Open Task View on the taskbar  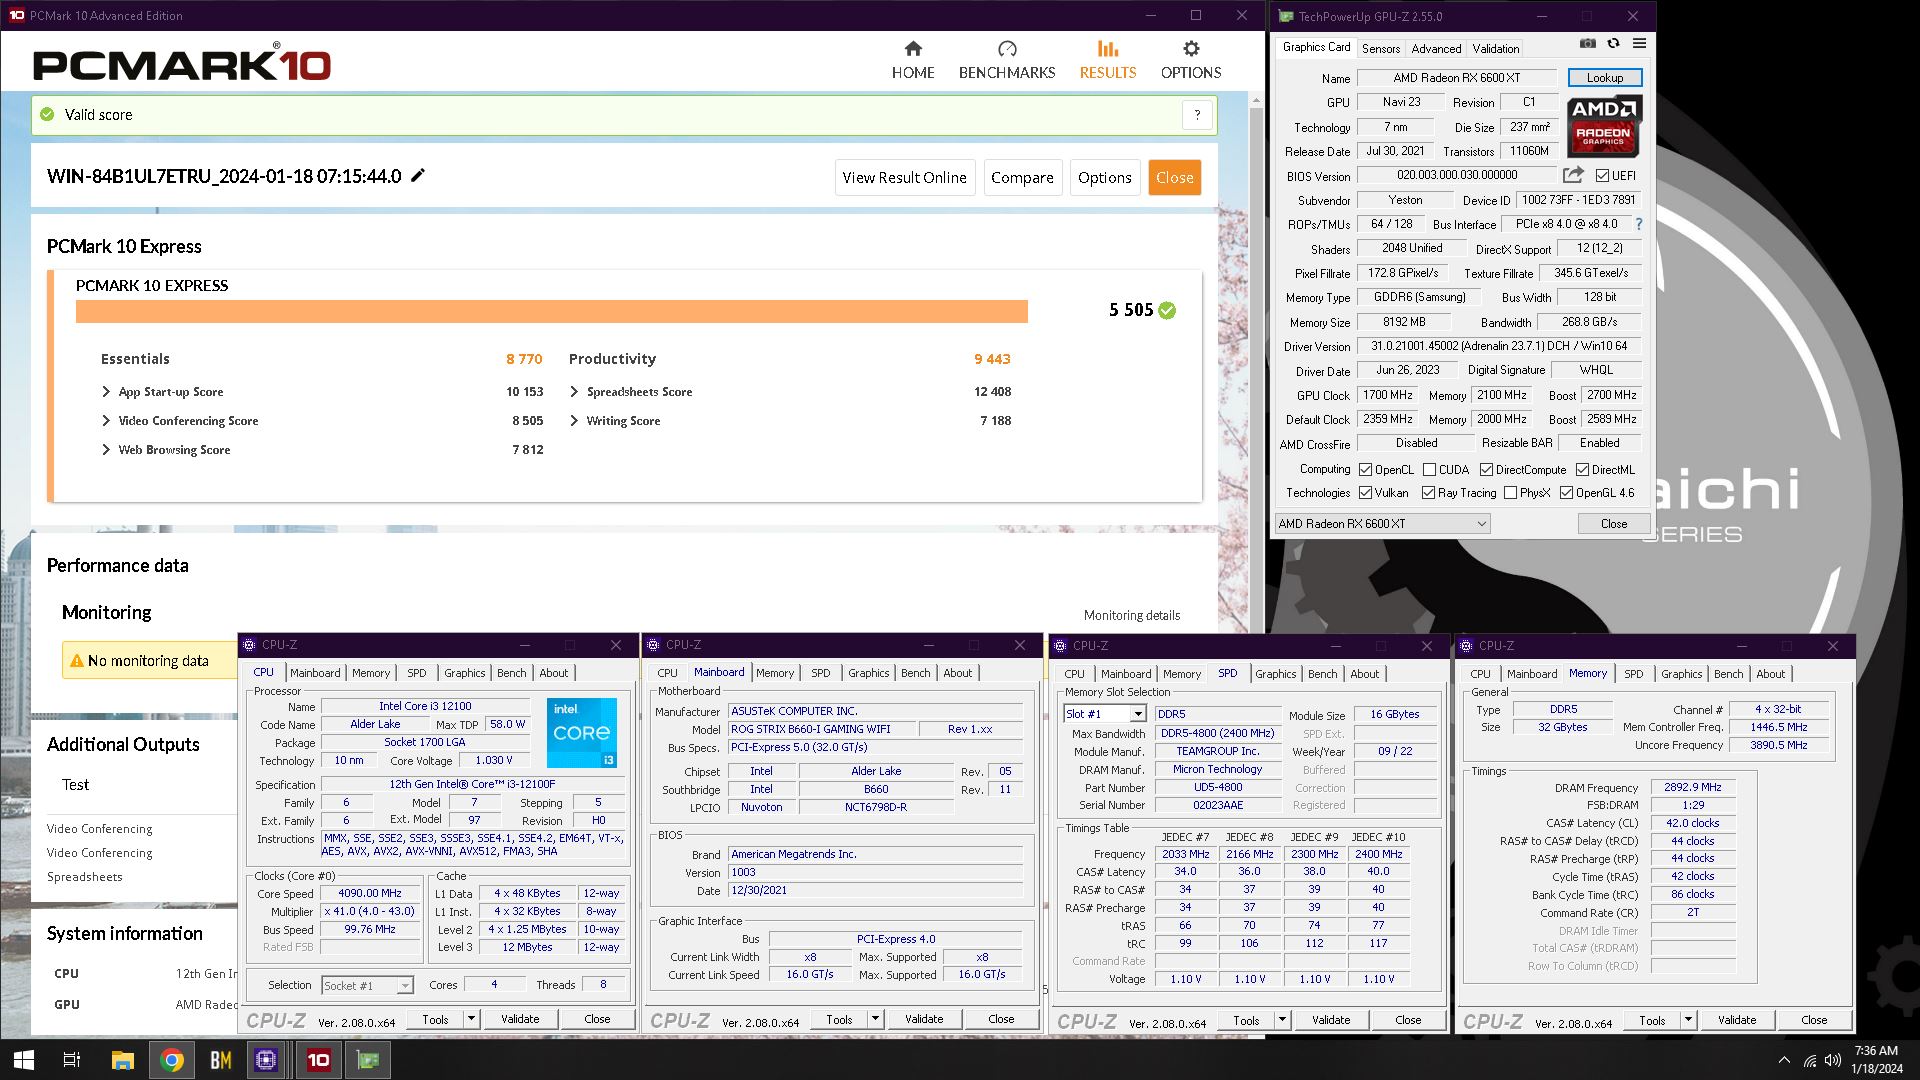point(72,1060)
